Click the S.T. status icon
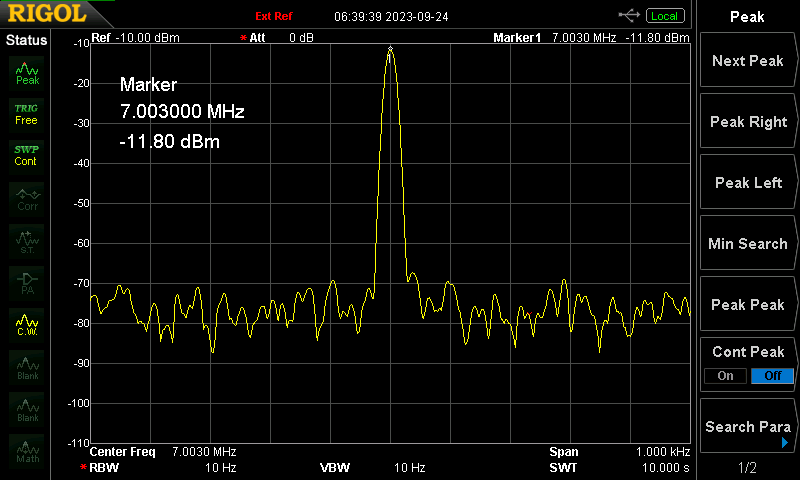800x480 pixels. tap(27, 241)
